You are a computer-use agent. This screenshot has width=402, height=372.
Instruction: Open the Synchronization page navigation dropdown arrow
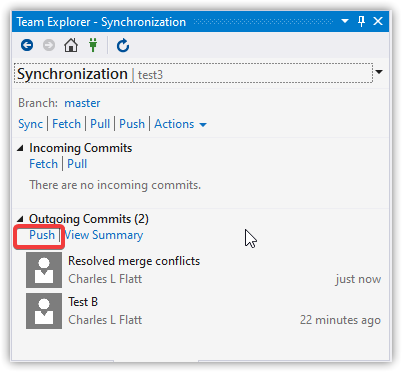coord(379,72)
